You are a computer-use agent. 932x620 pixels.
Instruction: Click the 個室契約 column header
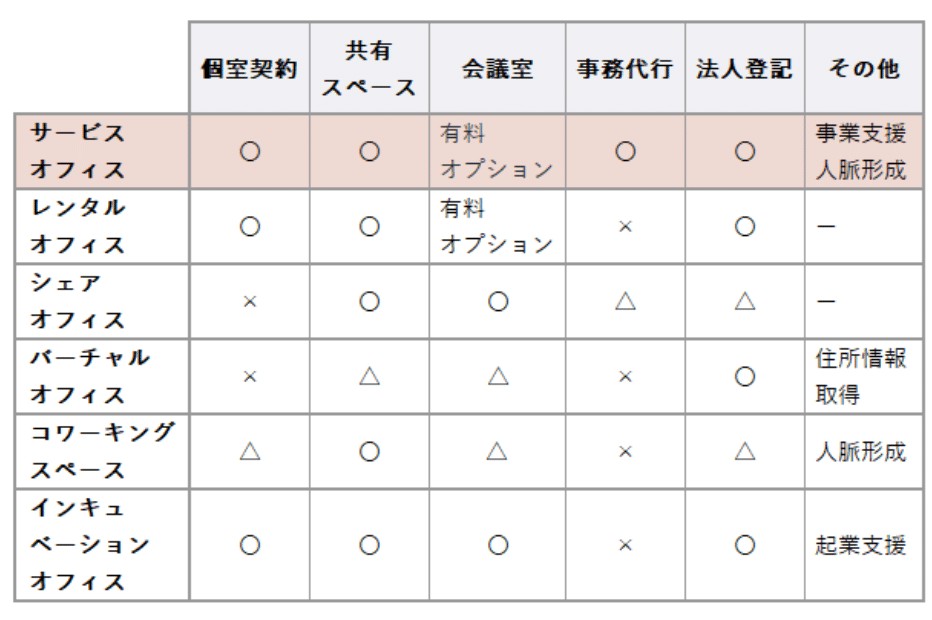[250, 68]
